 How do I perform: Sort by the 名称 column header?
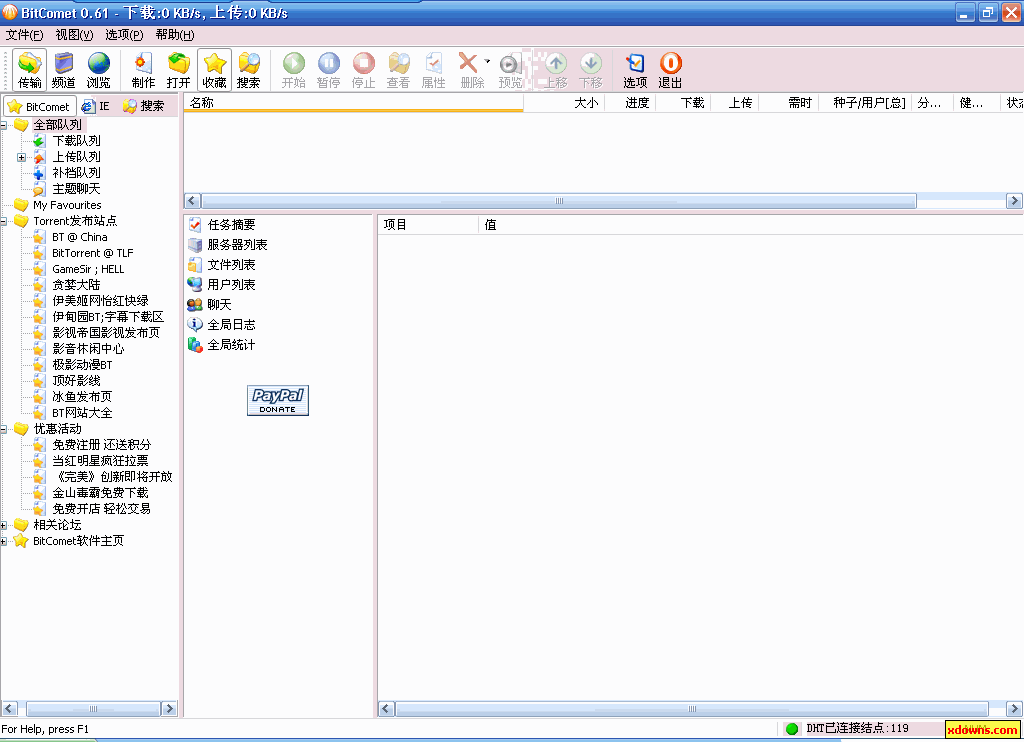[353, 103]
